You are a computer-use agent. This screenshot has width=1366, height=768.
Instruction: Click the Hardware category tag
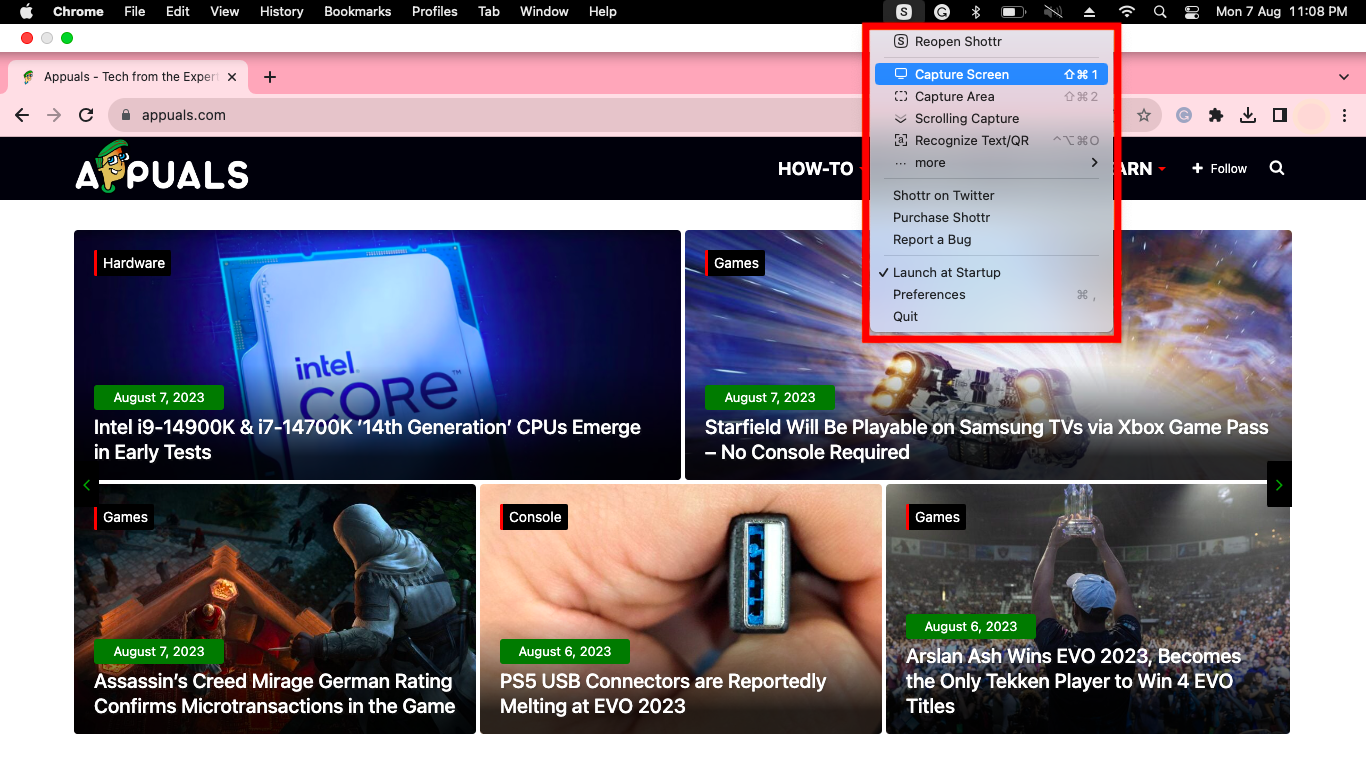point(133,263)
